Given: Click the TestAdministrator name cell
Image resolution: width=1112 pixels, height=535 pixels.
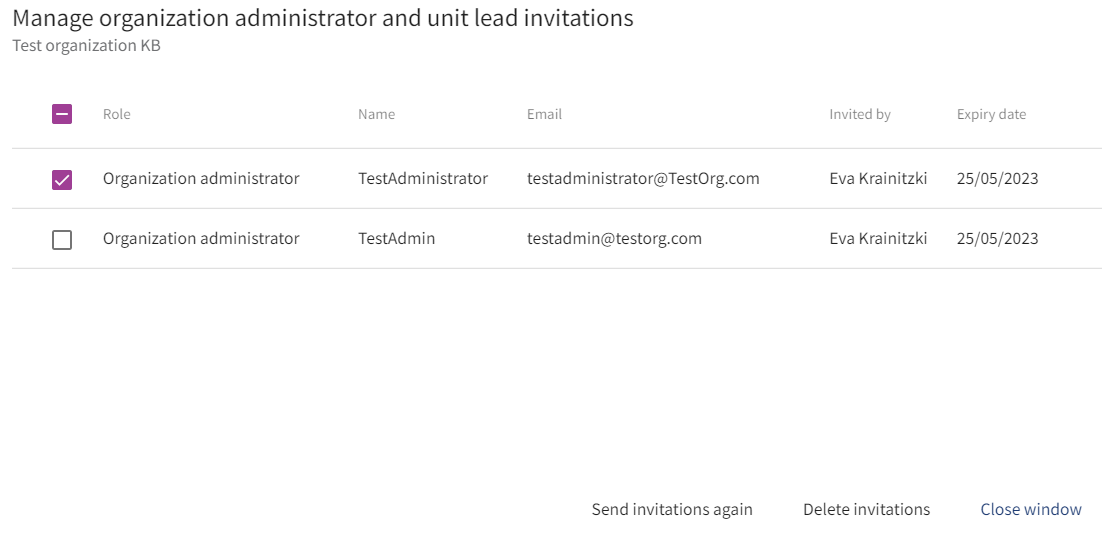Looking at the screenshot, I should [423, 179].
